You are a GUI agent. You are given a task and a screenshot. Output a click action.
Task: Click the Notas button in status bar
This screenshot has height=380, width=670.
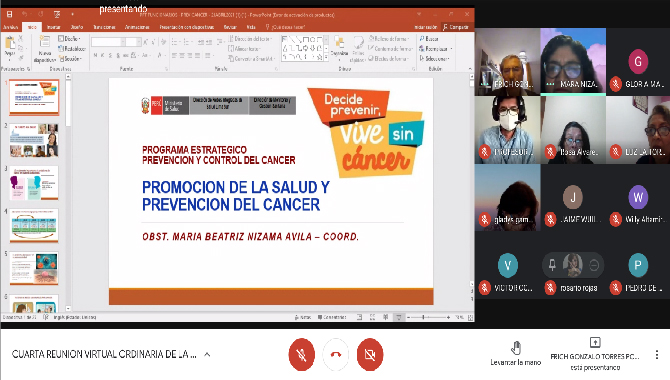303,317
